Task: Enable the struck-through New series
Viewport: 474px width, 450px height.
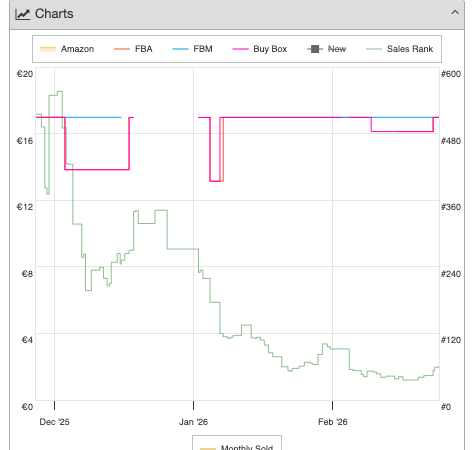Action: pyautogui.click(x=327, y=49)
